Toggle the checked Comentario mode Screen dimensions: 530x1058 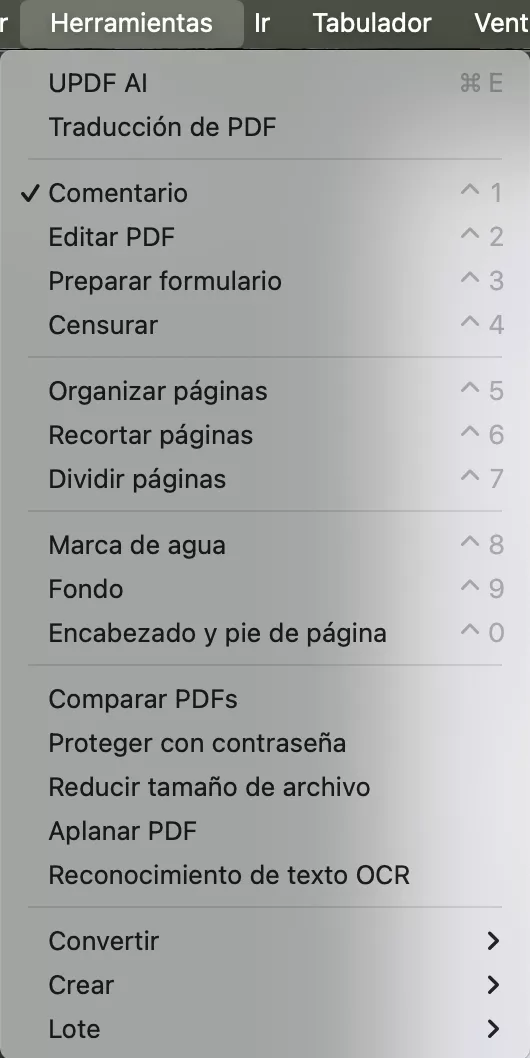(265, 194)
